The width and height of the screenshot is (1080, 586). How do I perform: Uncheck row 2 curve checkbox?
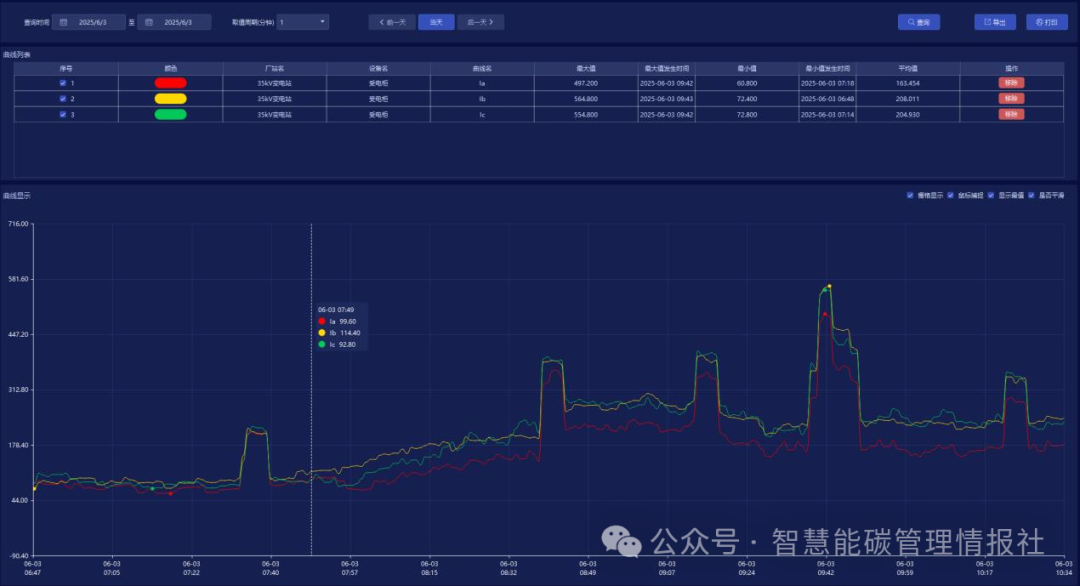tap(63, 98)
